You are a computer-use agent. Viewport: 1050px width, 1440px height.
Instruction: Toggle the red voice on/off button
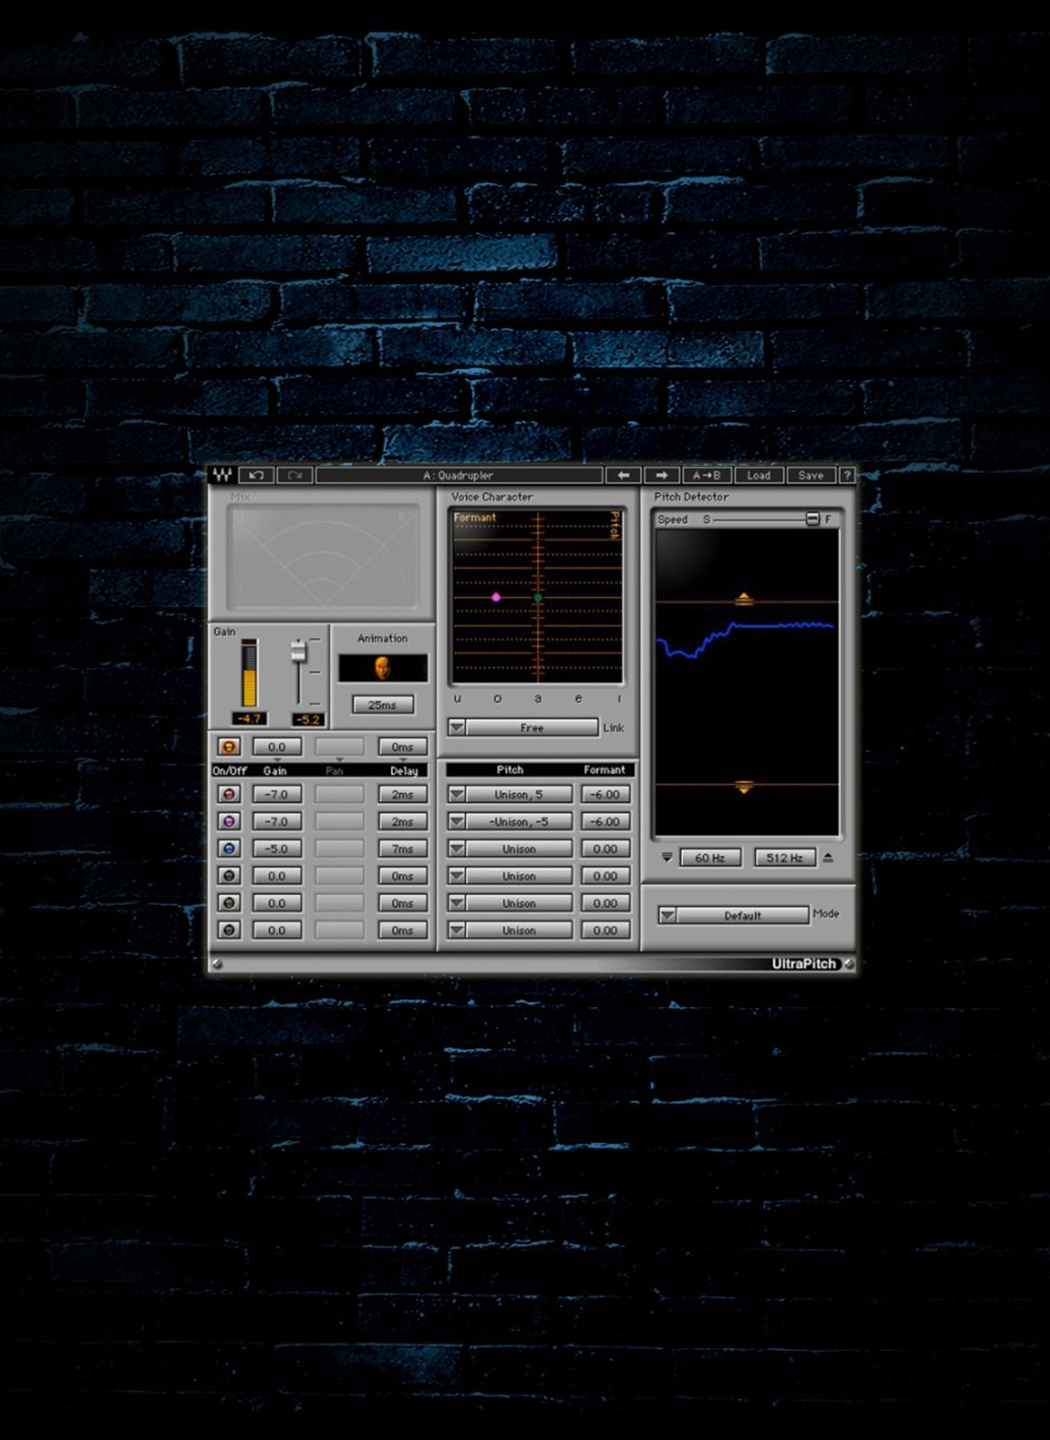[x=229, y=794]
